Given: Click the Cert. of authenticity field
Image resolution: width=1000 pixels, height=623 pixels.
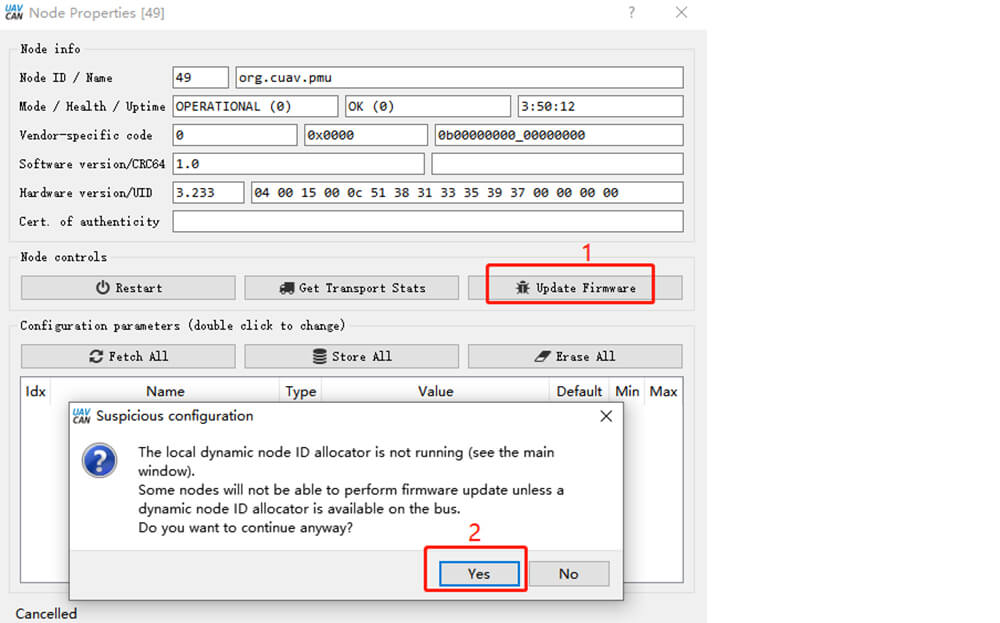Looking at the screenshot, I should coord(427,222).
